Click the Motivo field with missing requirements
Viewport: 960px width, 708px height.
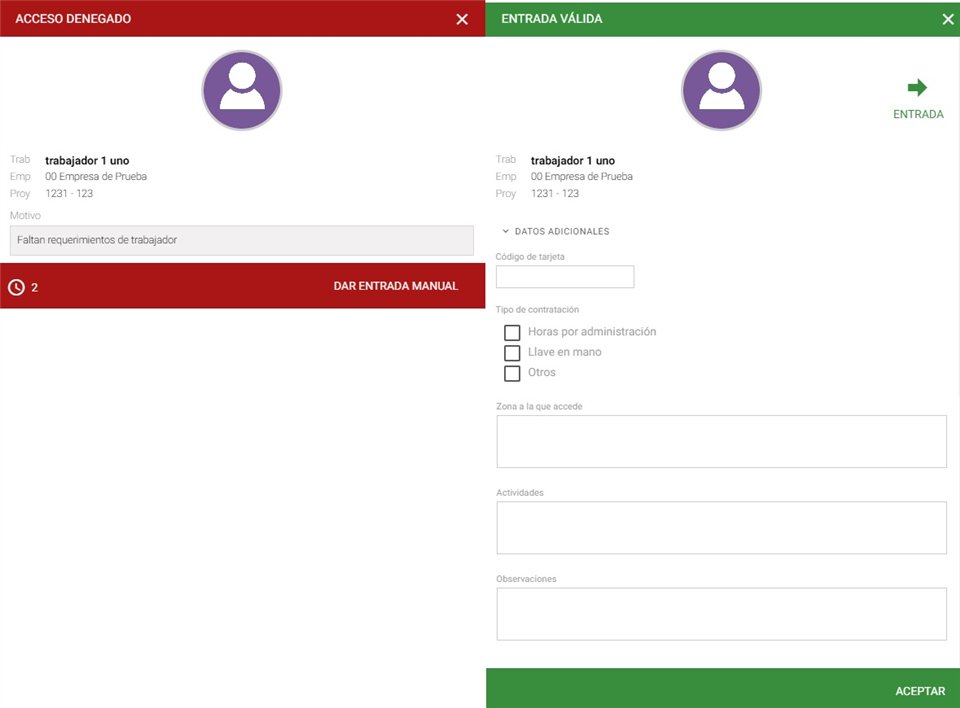point(241,240)
